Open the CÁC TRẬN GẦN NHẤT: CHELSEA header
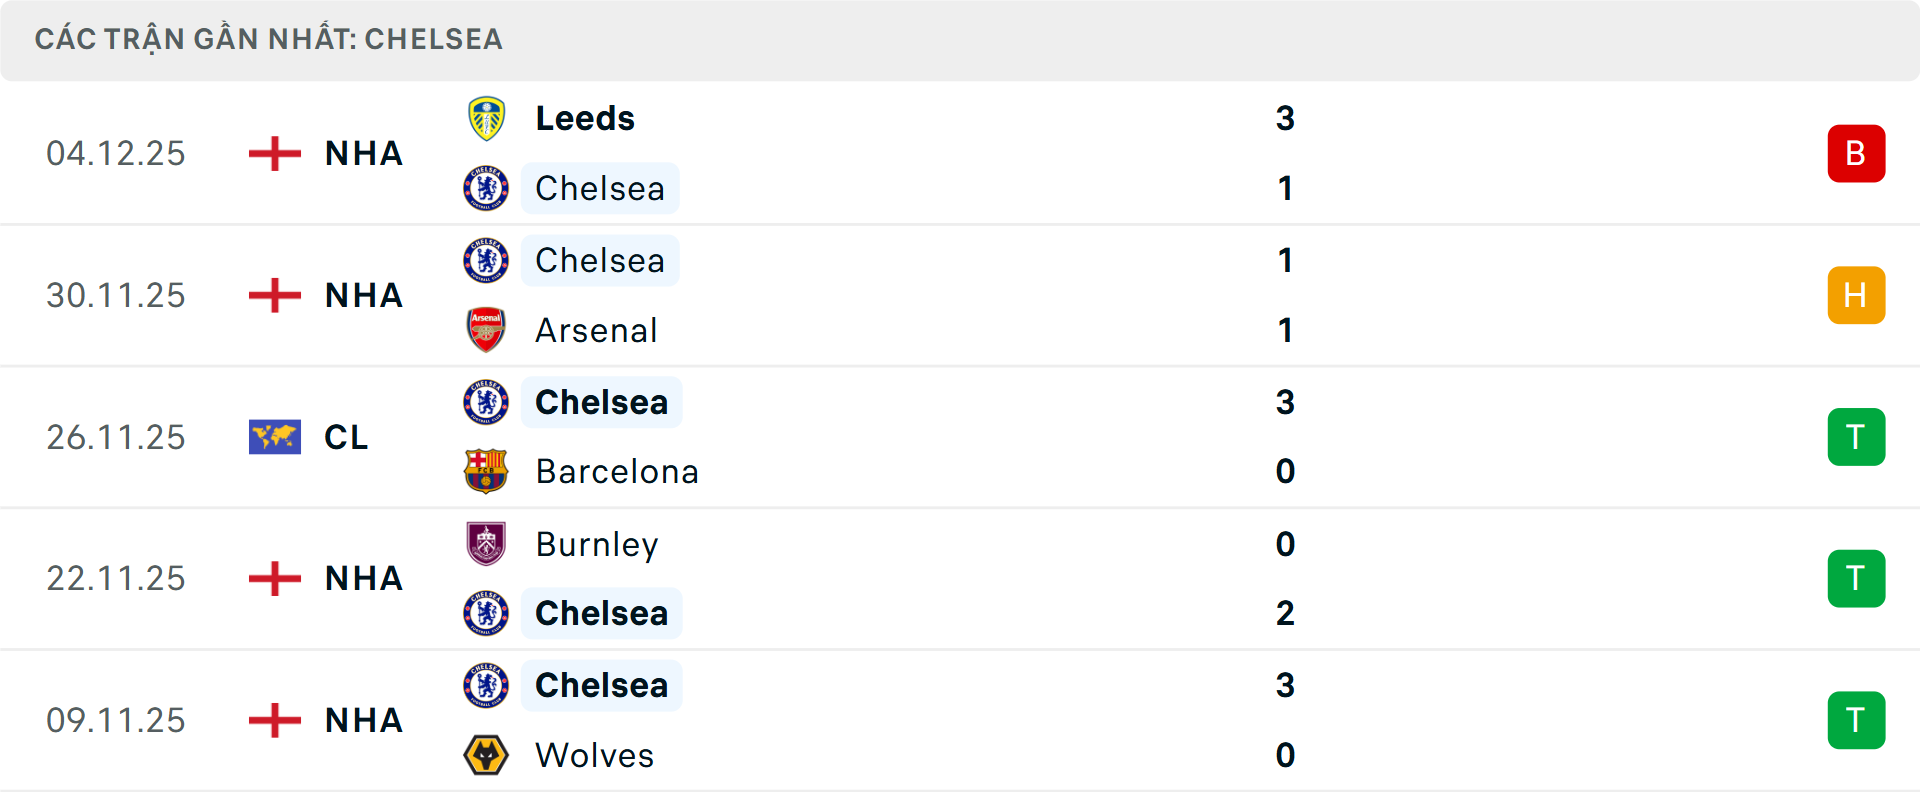 click(x=268, y=39)
